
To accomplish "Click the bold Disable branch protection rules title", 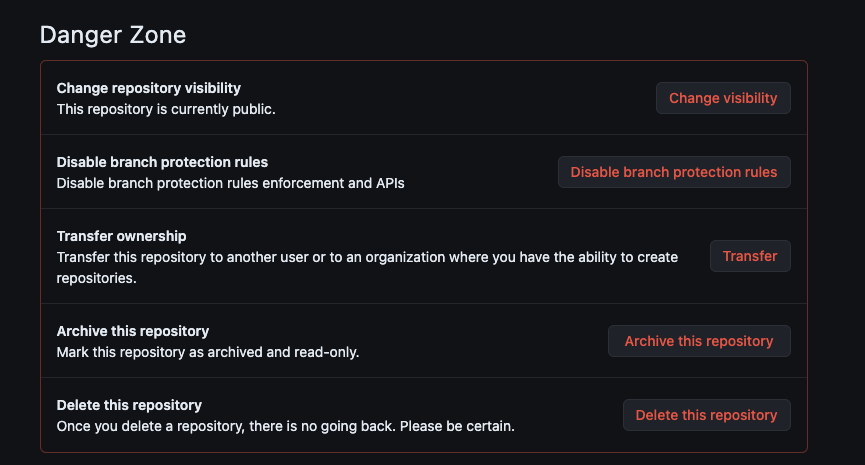I will pyautogui.click(x=162, y=162).
